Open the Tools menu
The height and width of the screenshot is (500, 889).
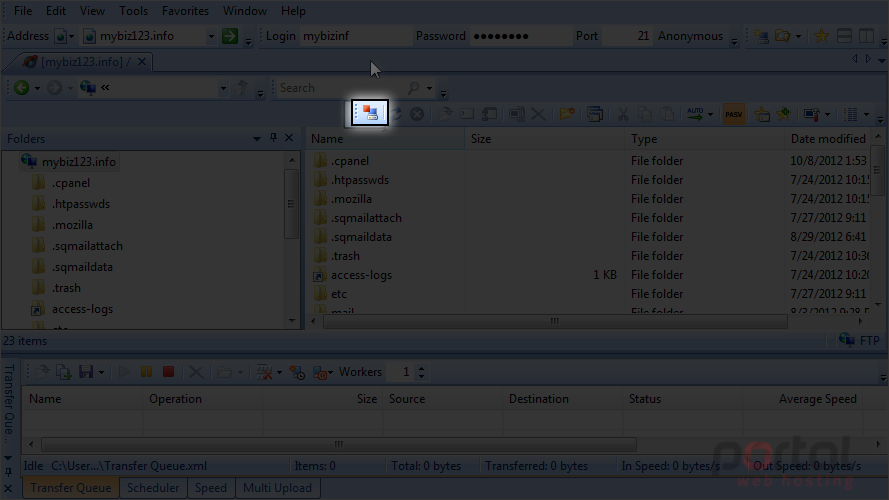point(133,11)
